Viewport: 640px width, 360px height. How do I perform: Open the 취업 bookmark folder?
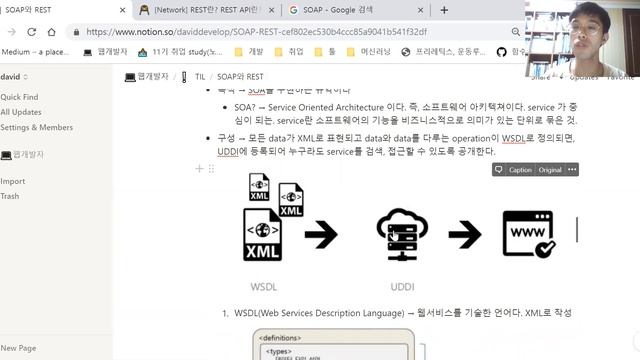coord(289,52)
